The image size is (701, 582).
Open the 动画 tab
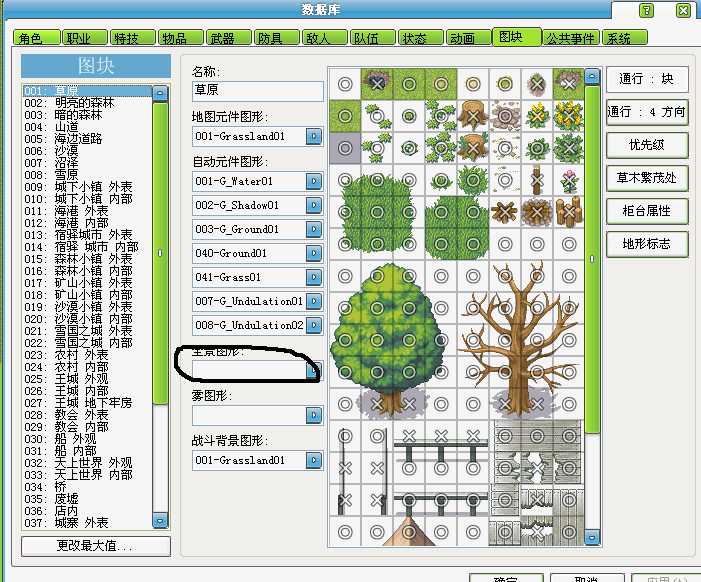point(468,38)
